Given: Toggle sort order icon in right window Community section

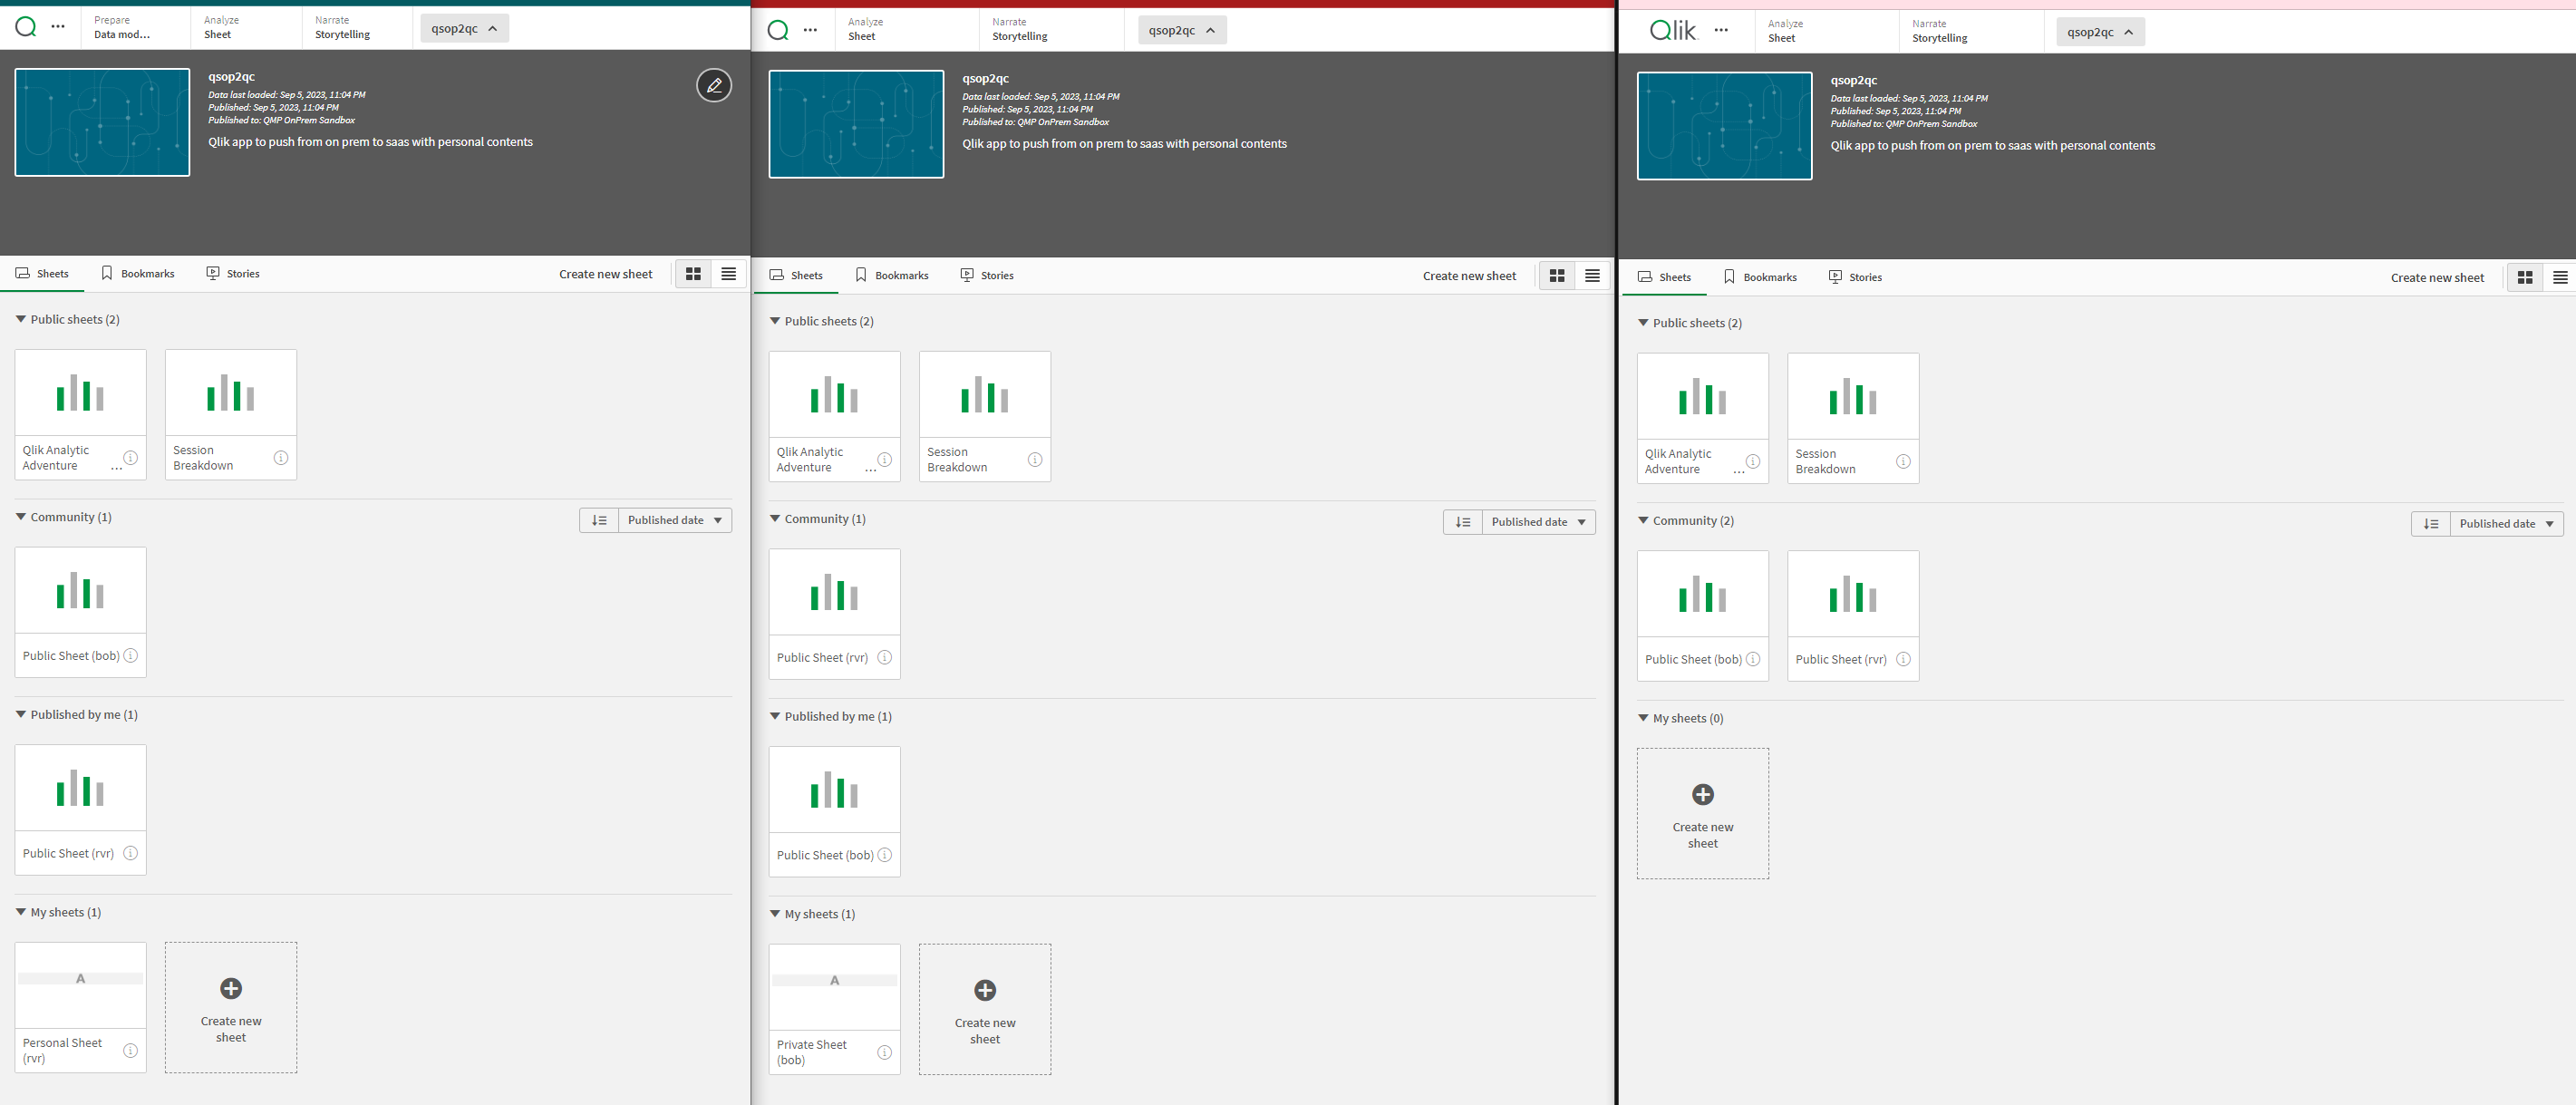Looking at the screenshot, I should click(x=2431, y=524).
